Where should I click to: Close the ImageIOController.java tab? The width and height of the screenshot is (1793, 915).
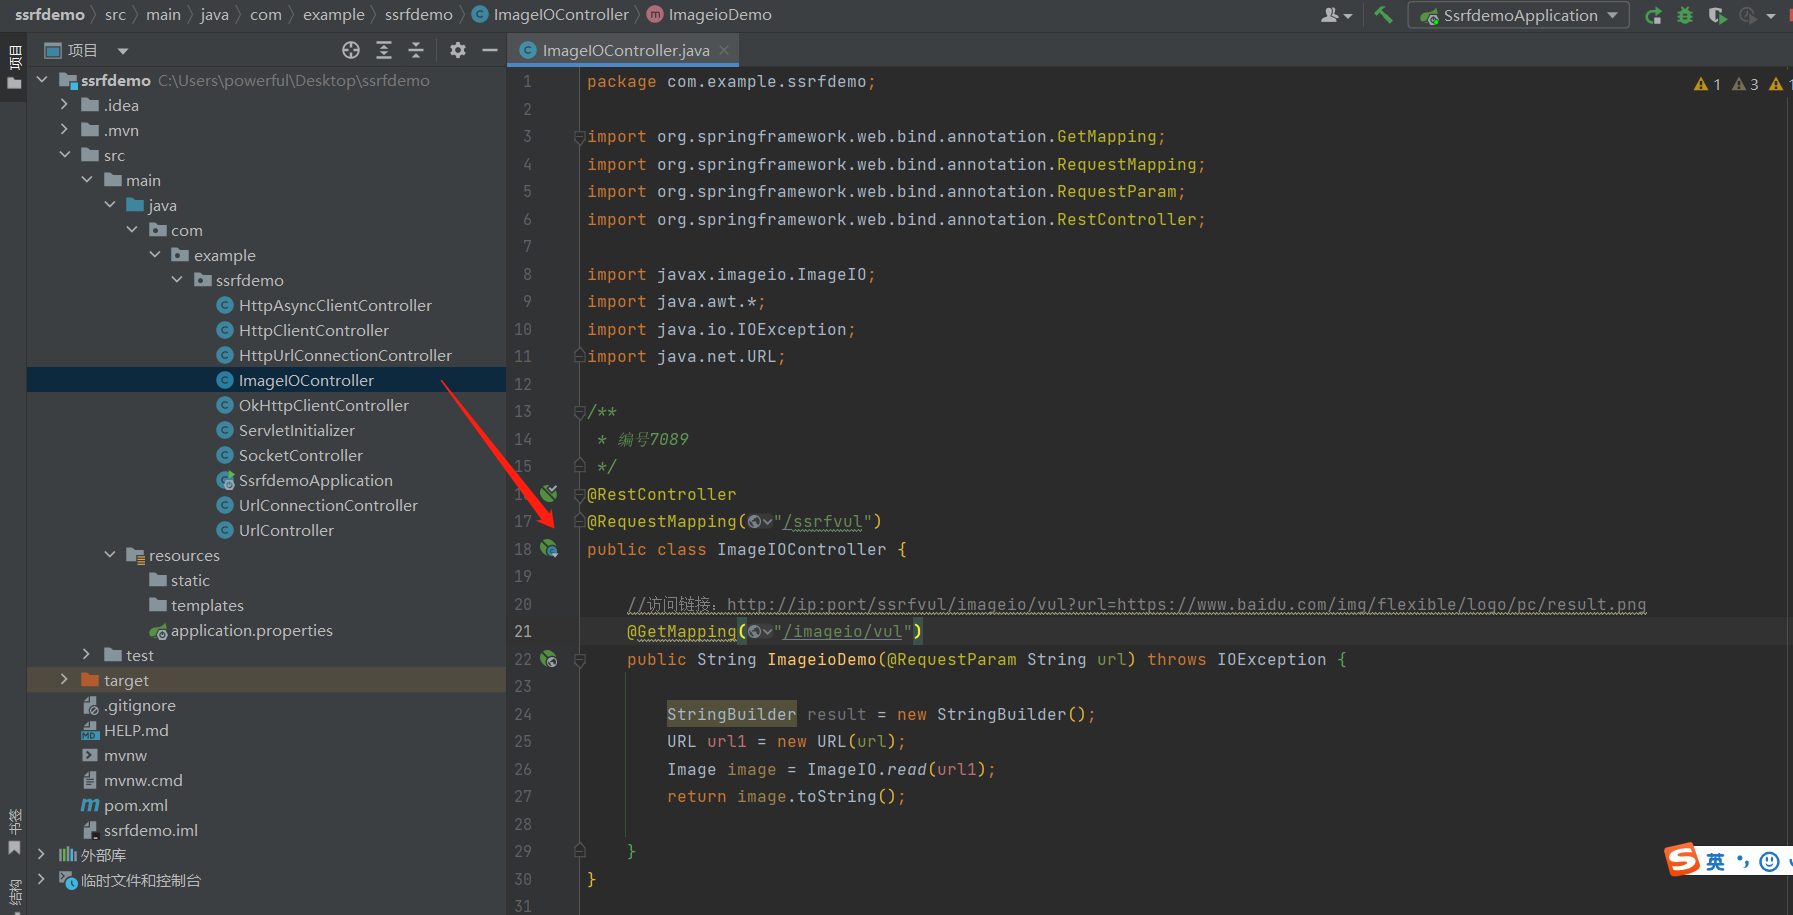pyautogui.click(x=724, y=50)
